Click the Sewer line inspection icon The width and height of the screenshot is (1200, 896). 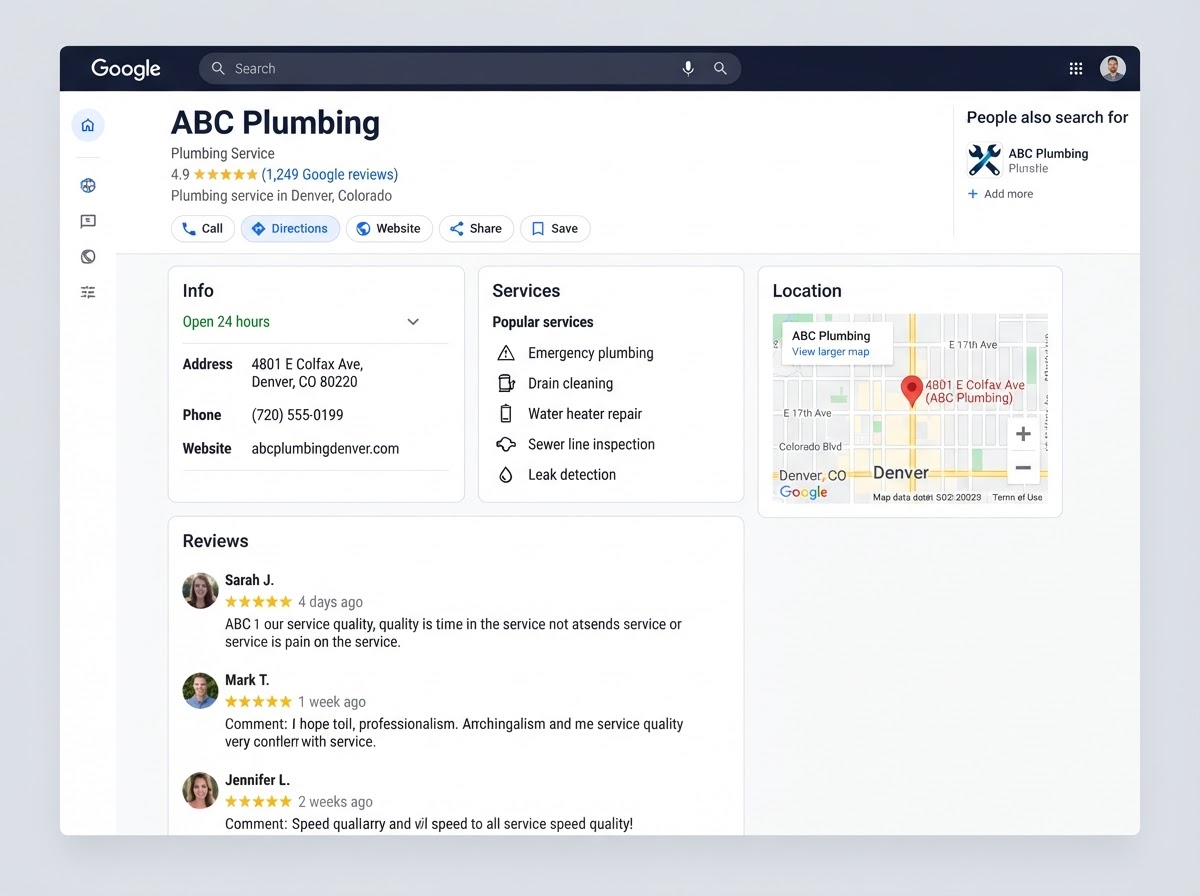click(x=506, y=444)
